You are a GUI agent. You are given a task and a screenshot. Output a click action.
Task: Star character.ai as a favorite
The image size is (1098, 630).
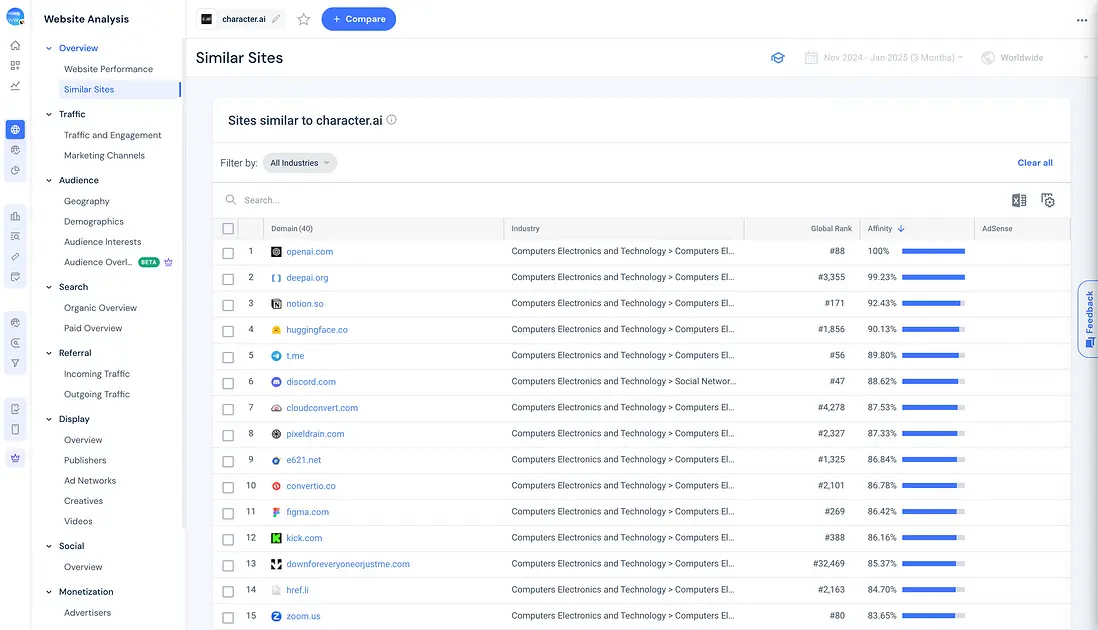pyautogui.click(x=304, y=19)
